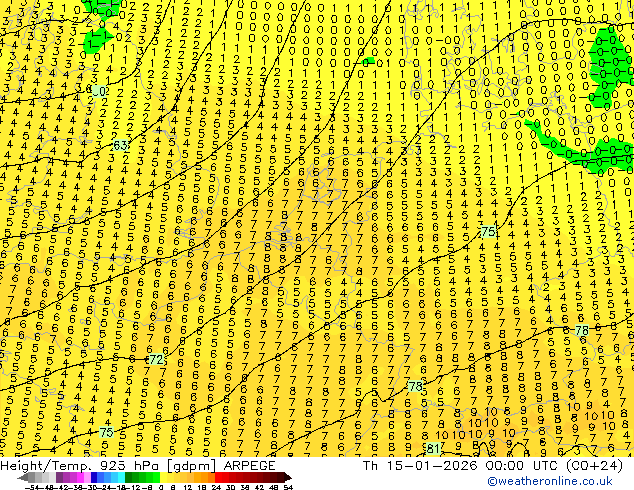Click the 63 contour label
The image size is (634, 490).
(x=120, y=145)
